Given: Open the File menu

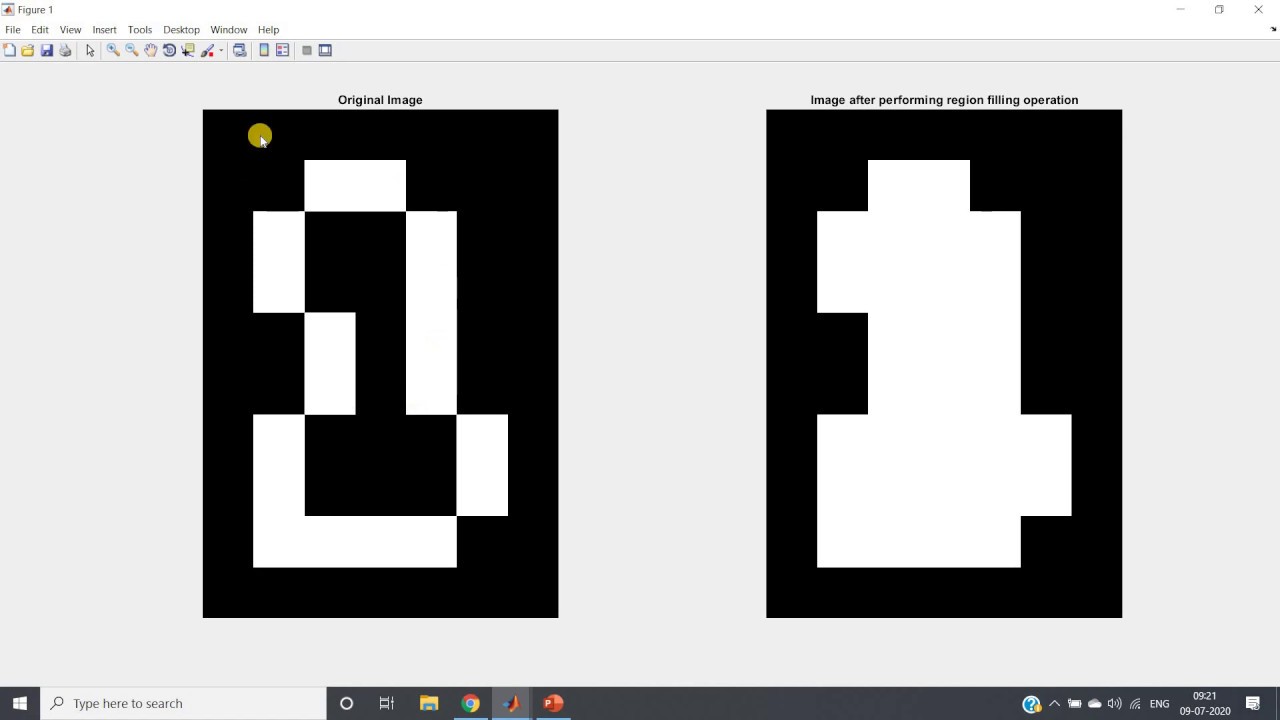Looking at the screenshot, I should pyautogui.click(x=13, y=30).
